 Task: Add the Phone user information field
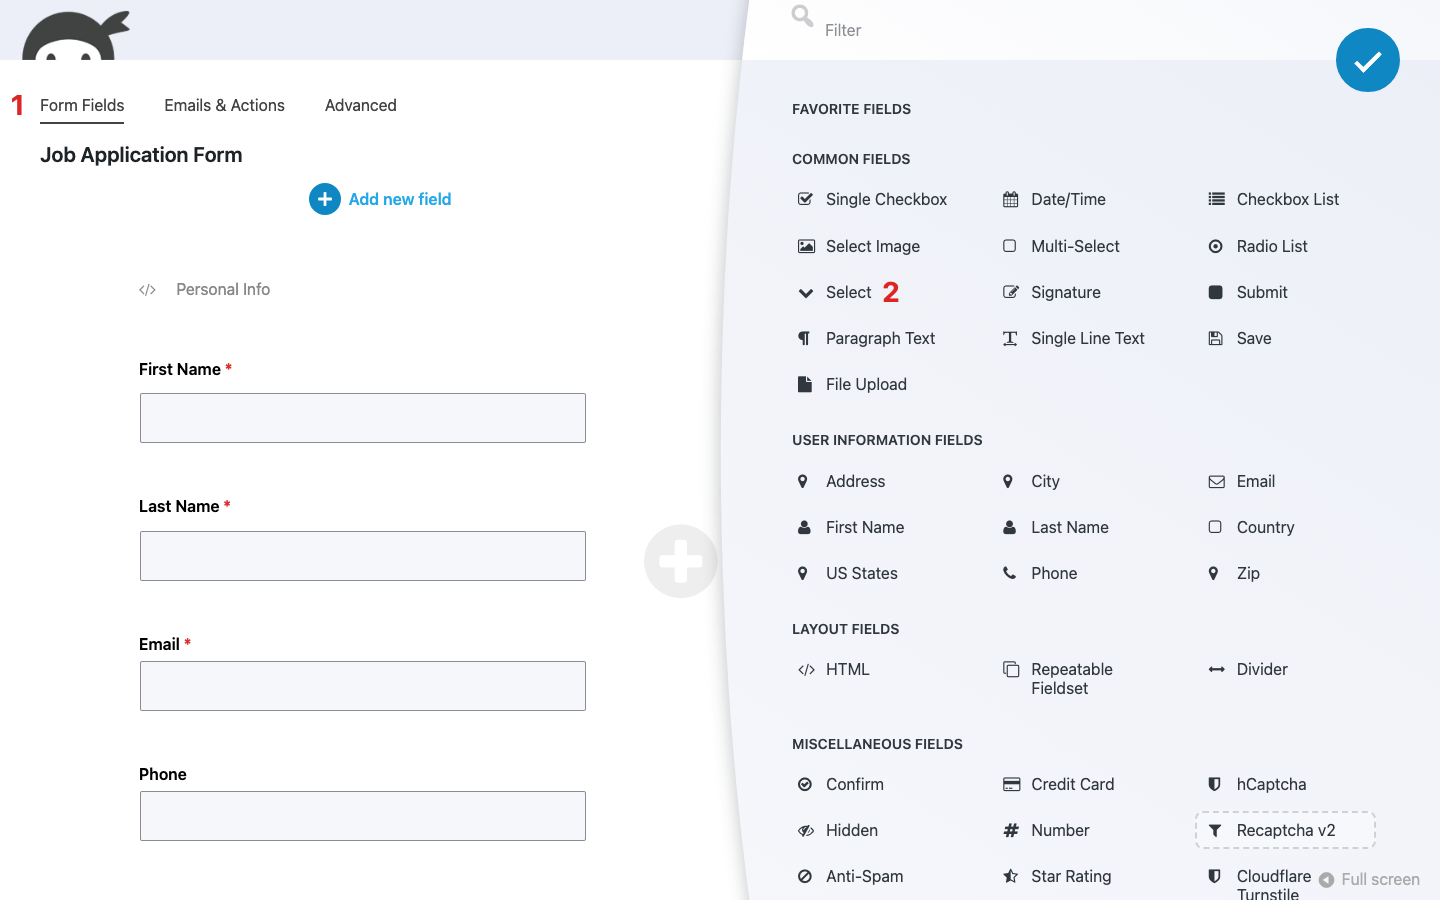pyautogui.click(x=1040, y=573)
